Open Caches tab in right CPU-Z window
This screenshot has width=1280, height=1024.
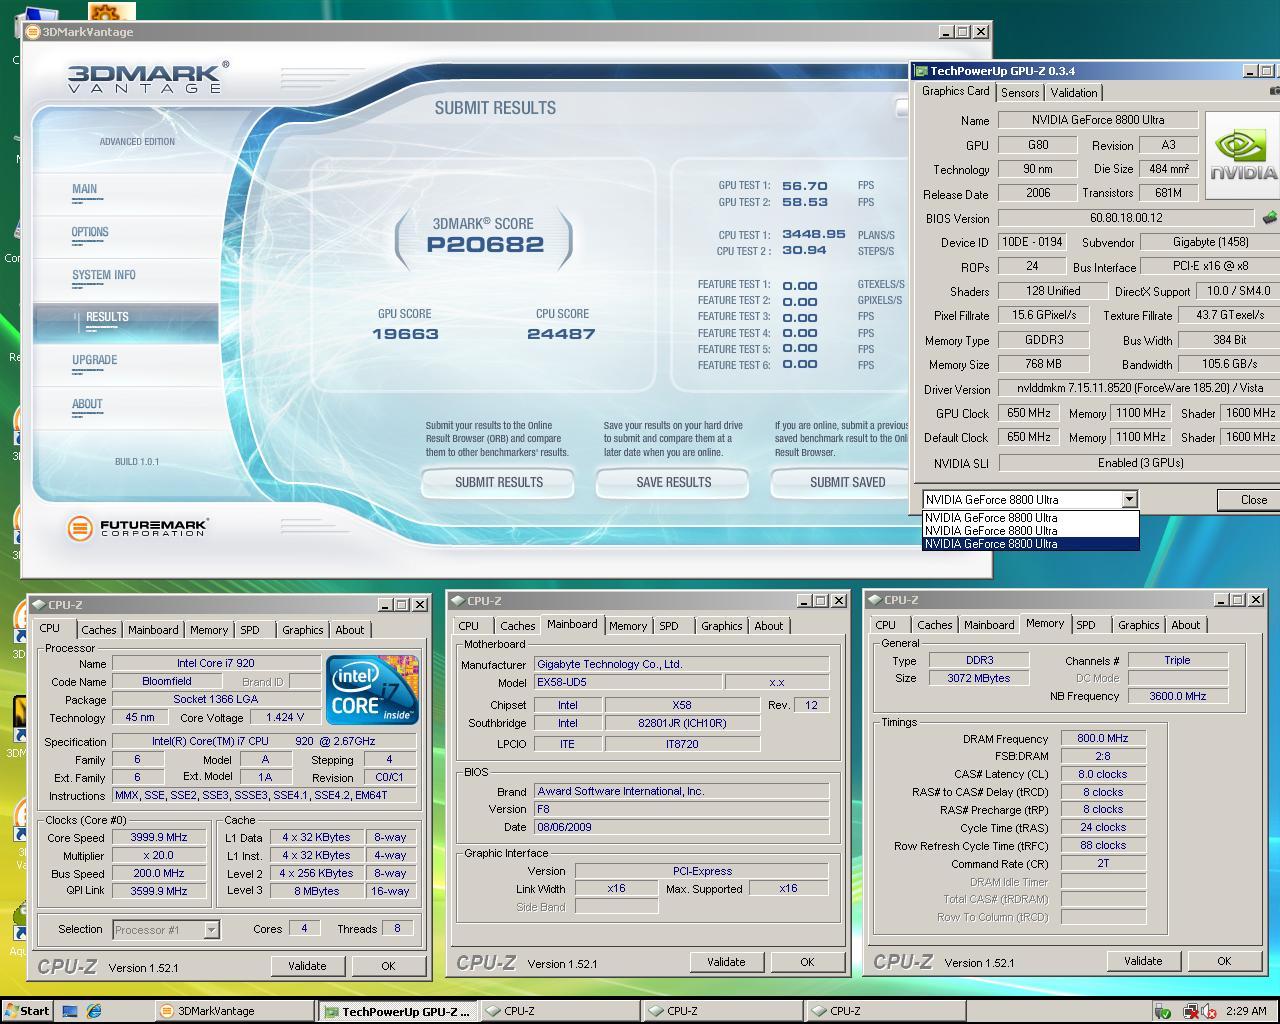pyautogui.click(x=934, y=625)
